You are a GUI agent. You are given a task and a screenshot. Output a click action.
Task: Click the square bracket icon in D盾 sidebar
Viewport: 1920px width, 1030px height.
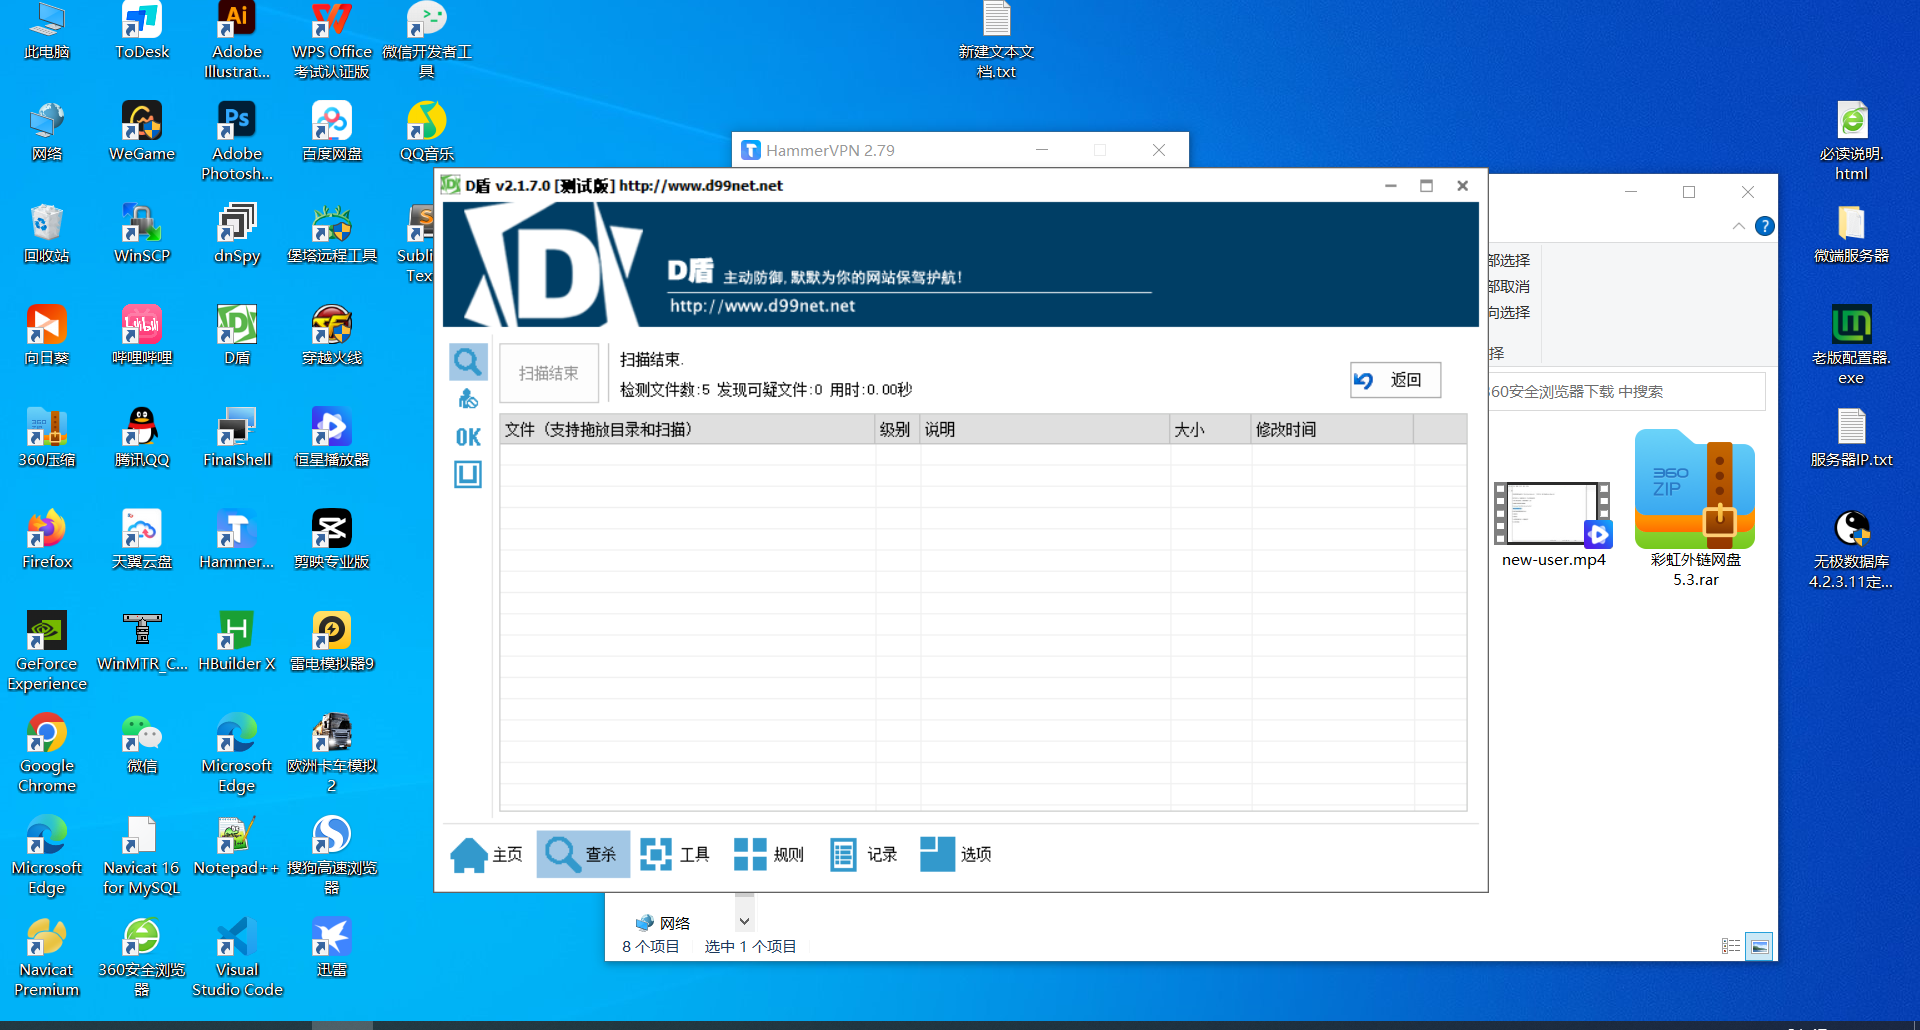(x=467, y=474)
